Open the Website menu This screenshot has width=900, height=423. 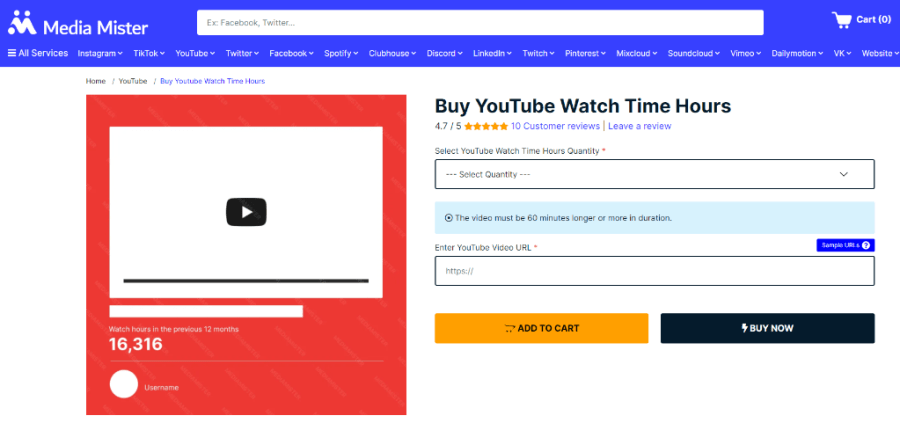879,53
